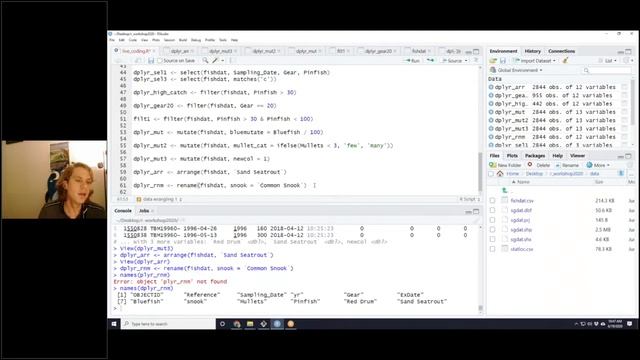
Task: View dplyr_rnm data as table grid icon
Action: pos(624,137)
